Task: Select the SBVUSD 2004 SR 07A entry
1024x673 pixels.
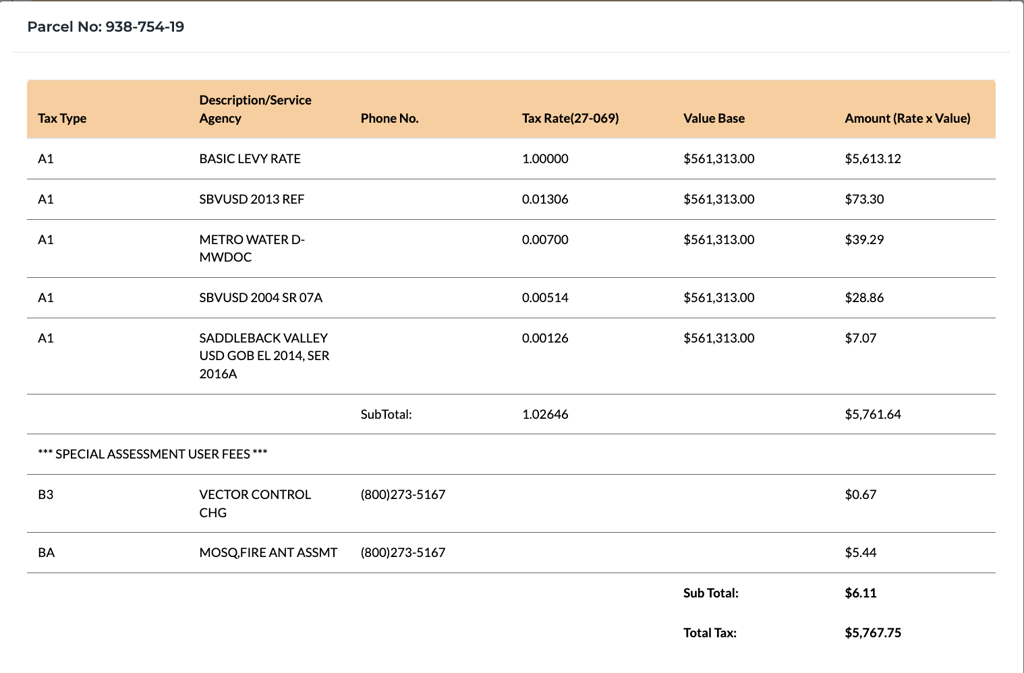Action: click(261, 298)
